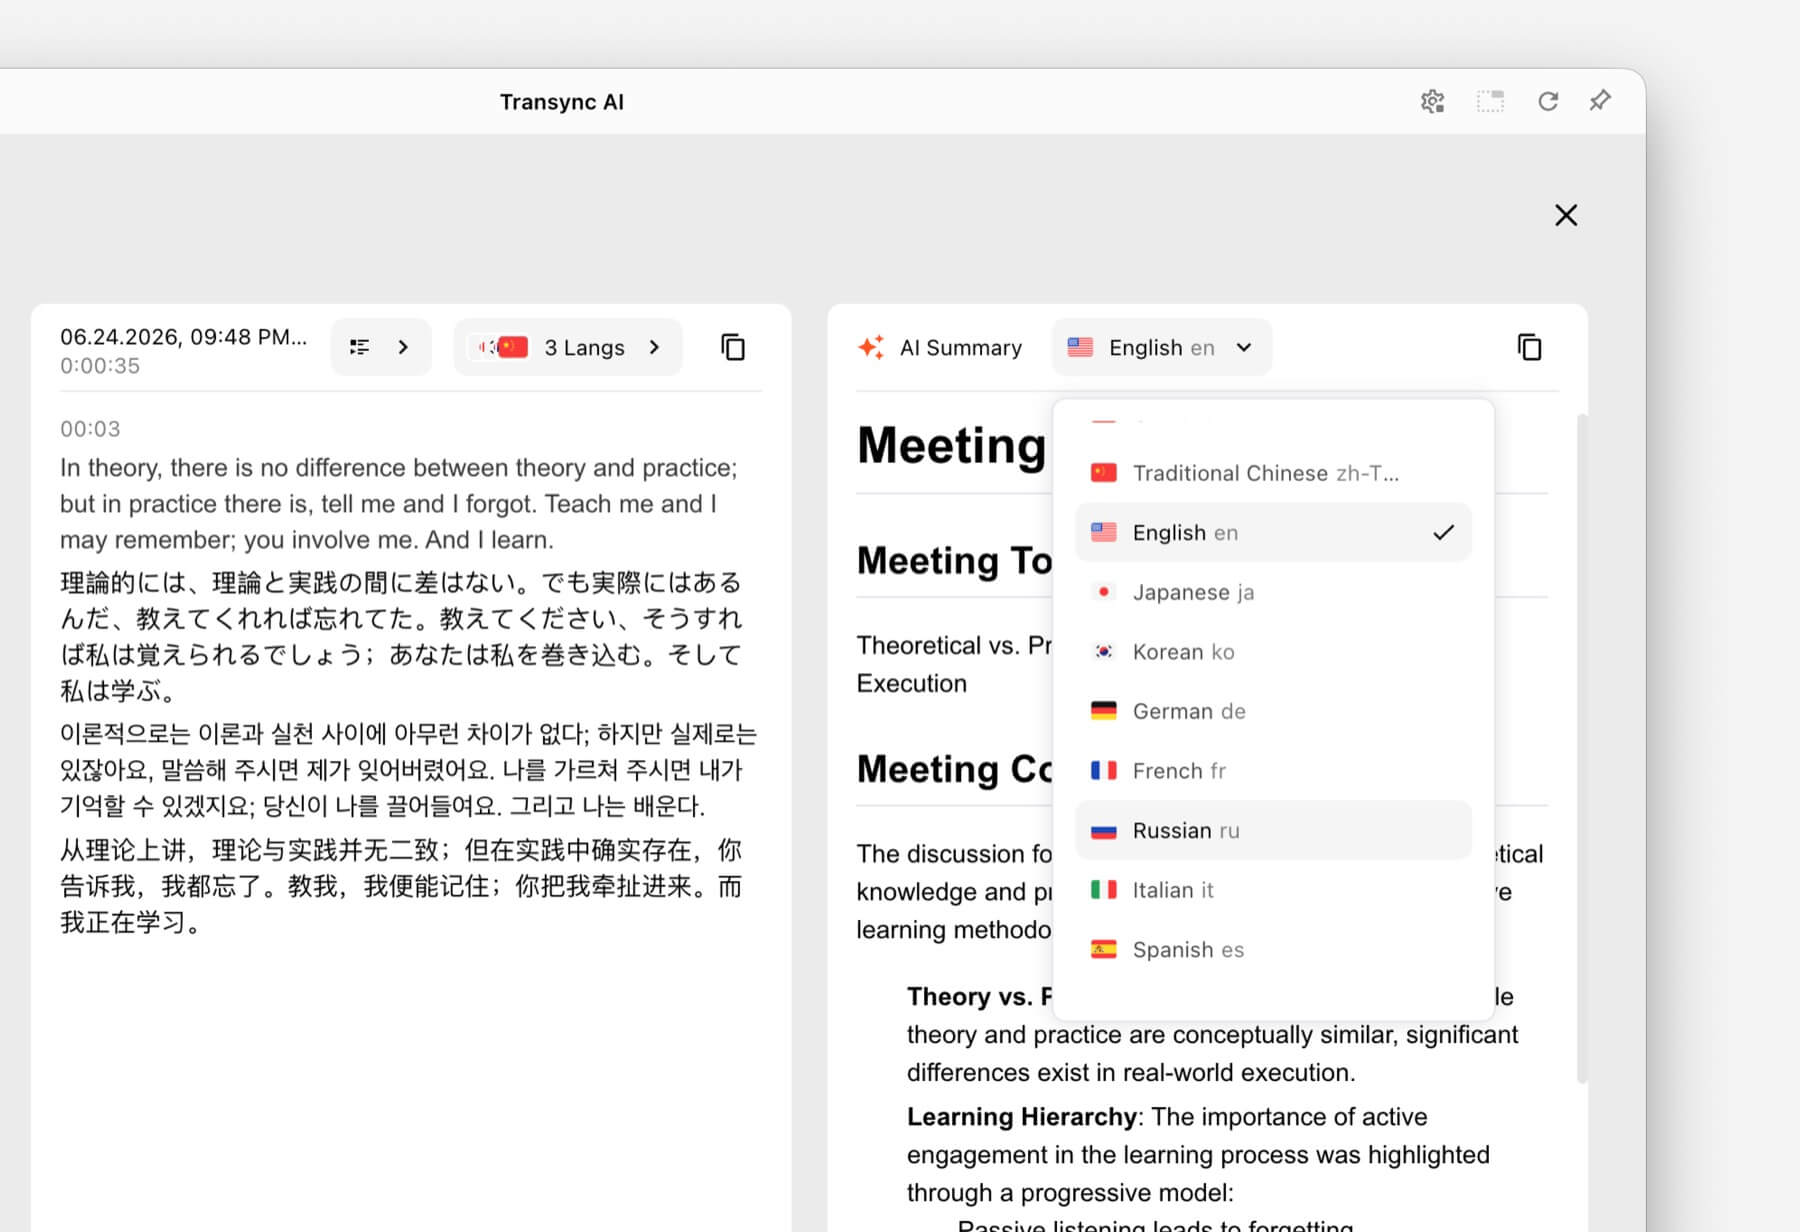The height and width of the screenshot is (1232, 1800).
Task: Expand the 3 Langs selector
Action: pos(568,347)
